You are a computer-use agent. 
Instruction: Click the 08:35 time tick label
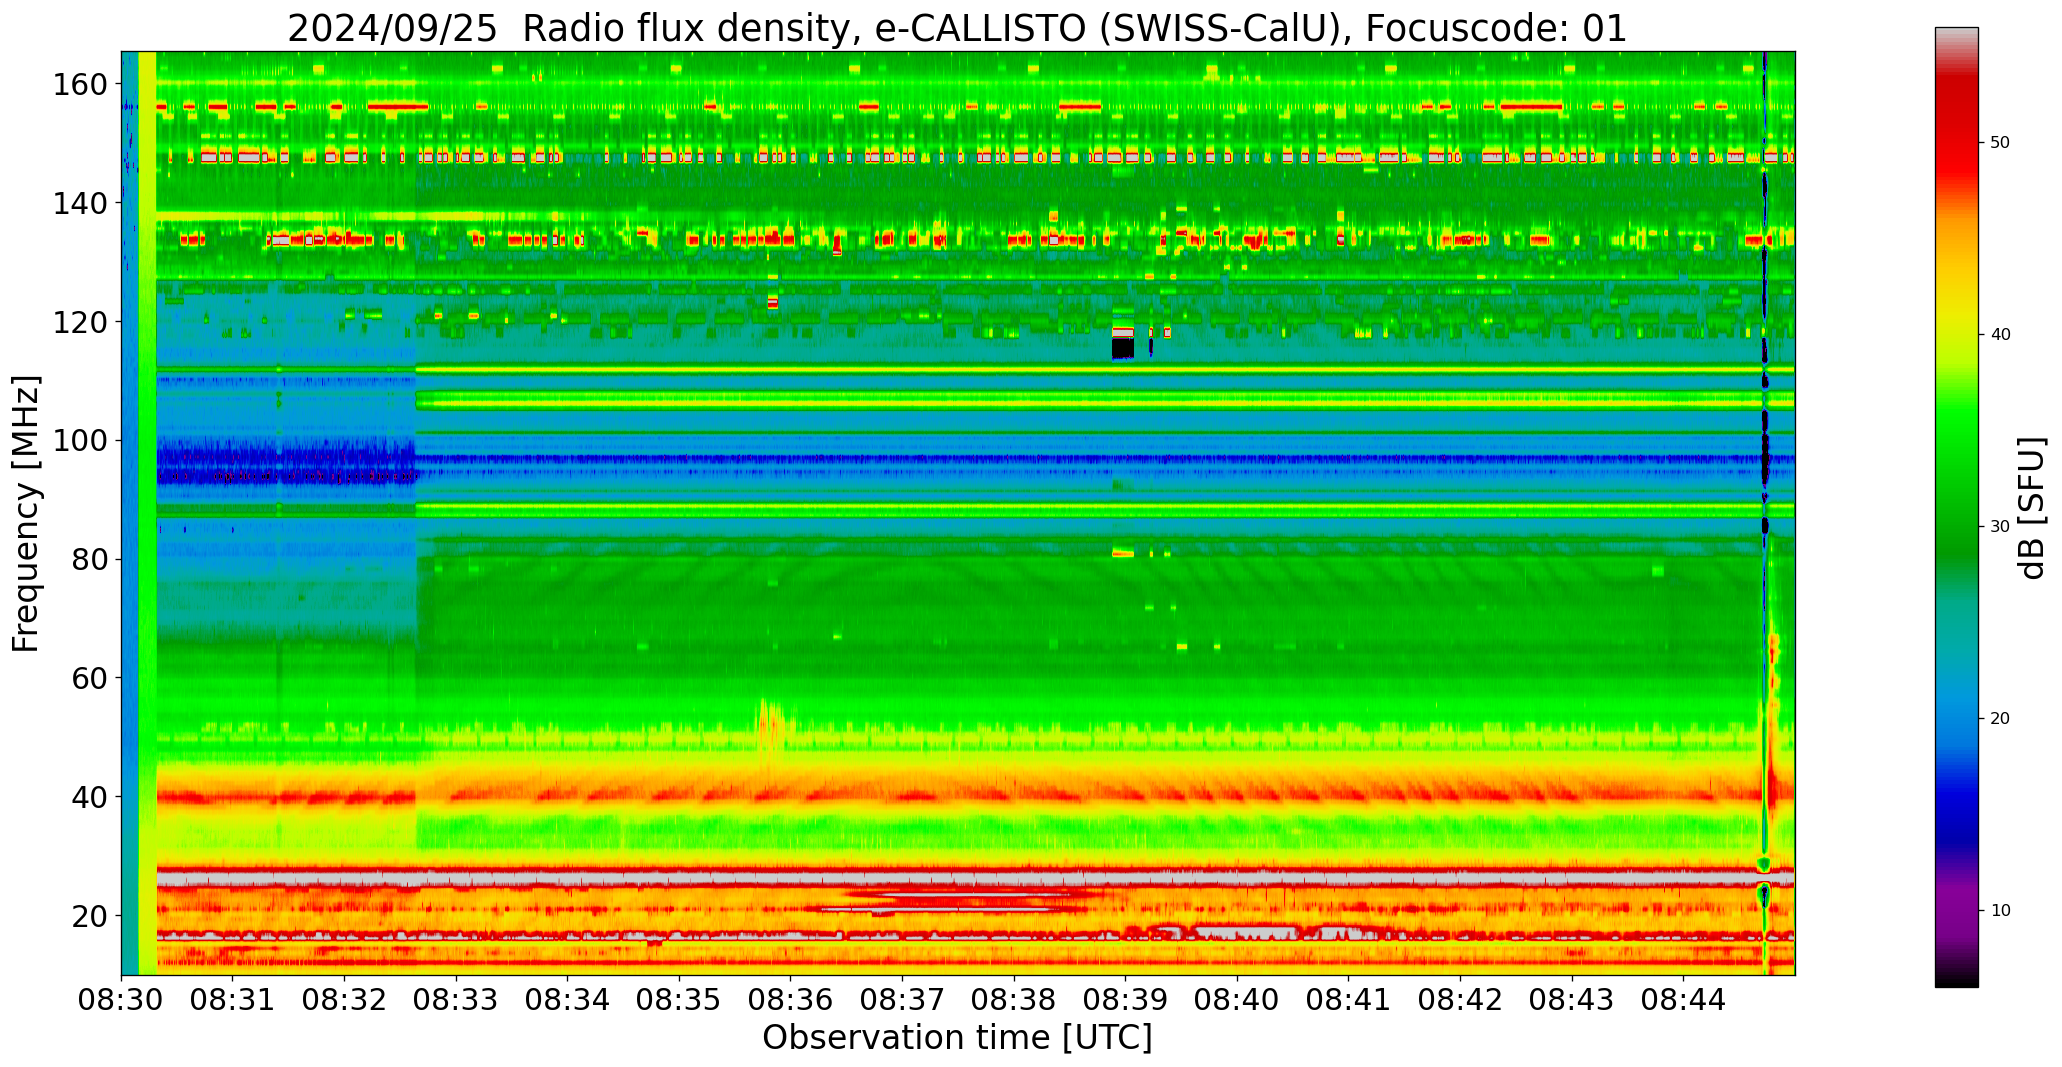679,1001
